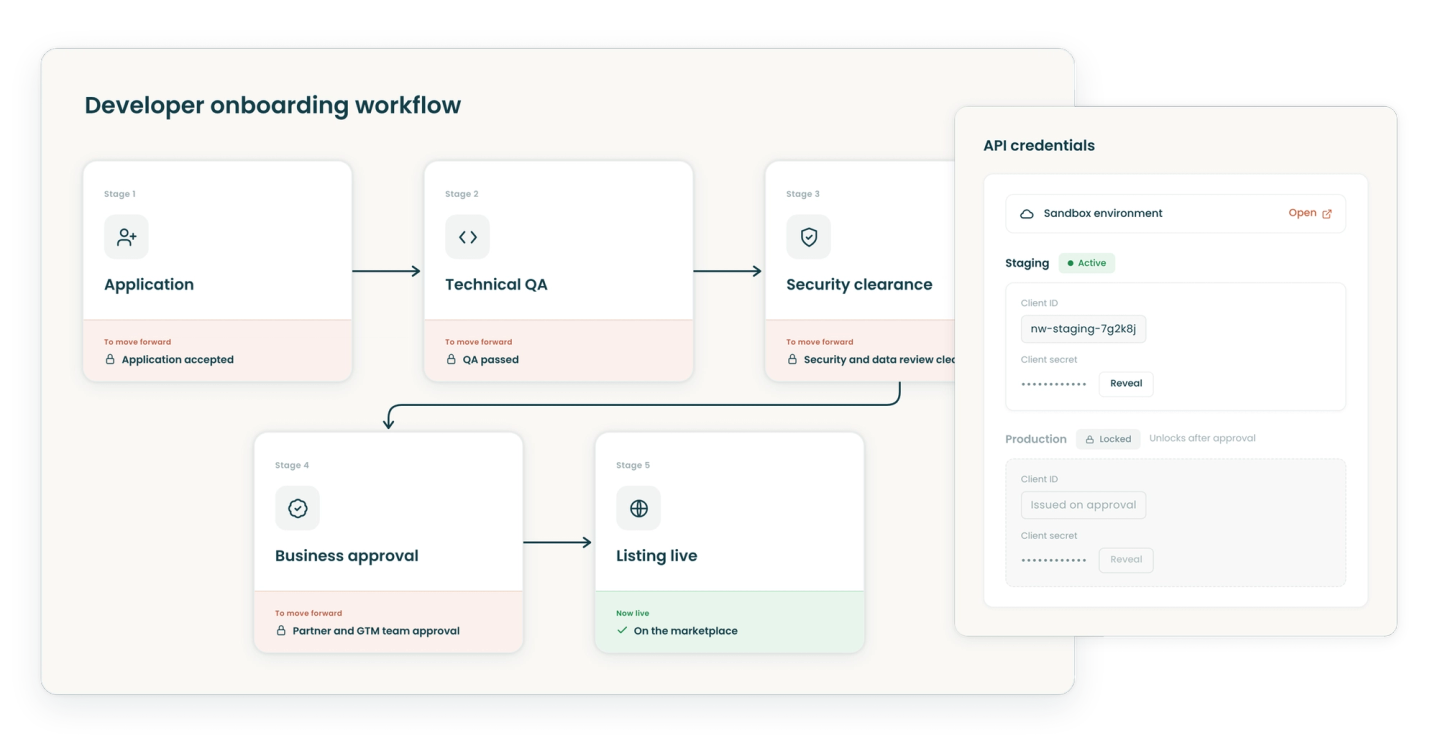1438x743 pixels.
Task: Click the lock icon beside Application accepted
Action: pos(110,359)
